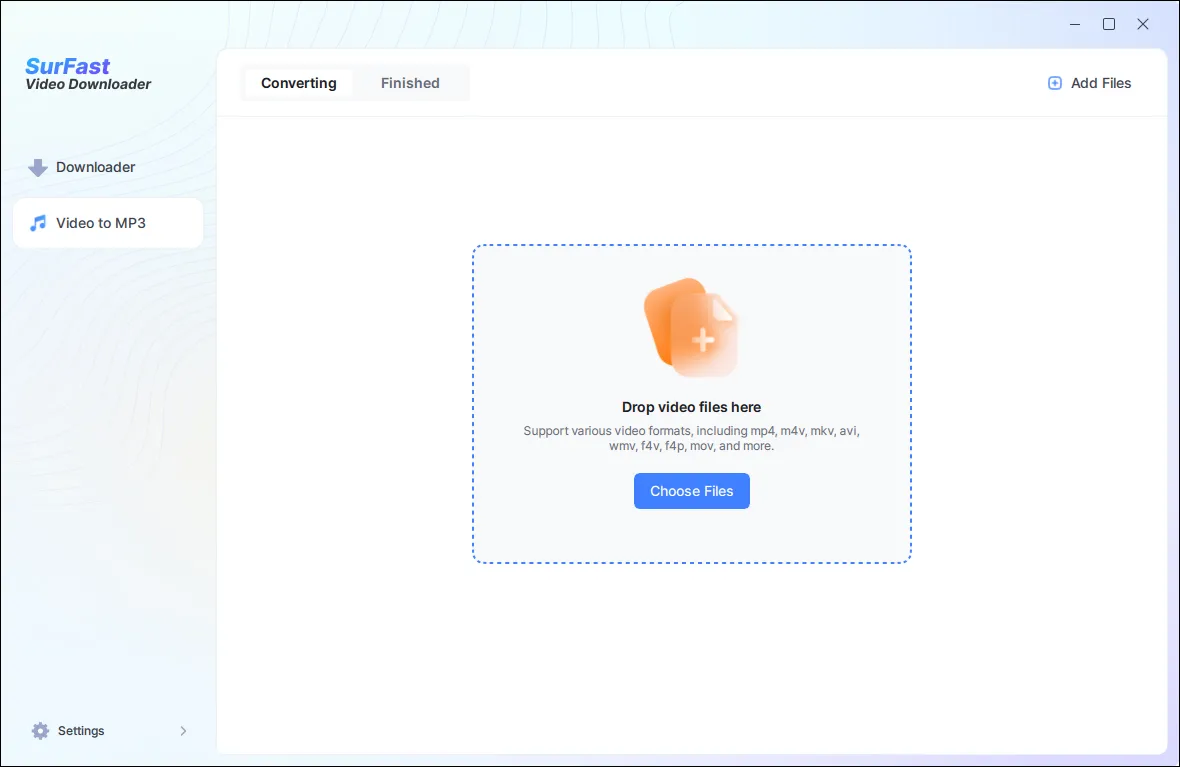This screenshot has width=1180, height=767.
Task: Click the plus icon beside Add Files
Action: point(1054,83)
